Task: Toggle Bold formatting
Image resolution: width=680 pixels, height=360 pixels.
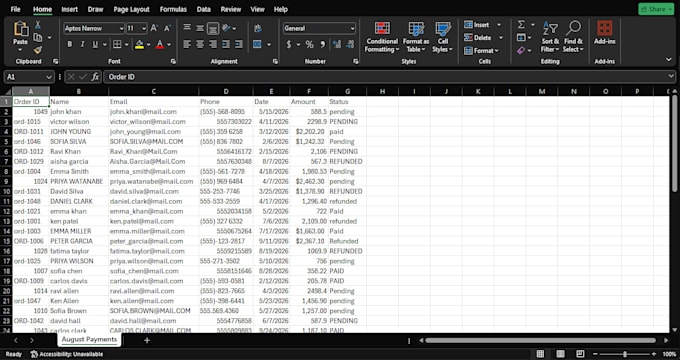Action: (69, 44)
